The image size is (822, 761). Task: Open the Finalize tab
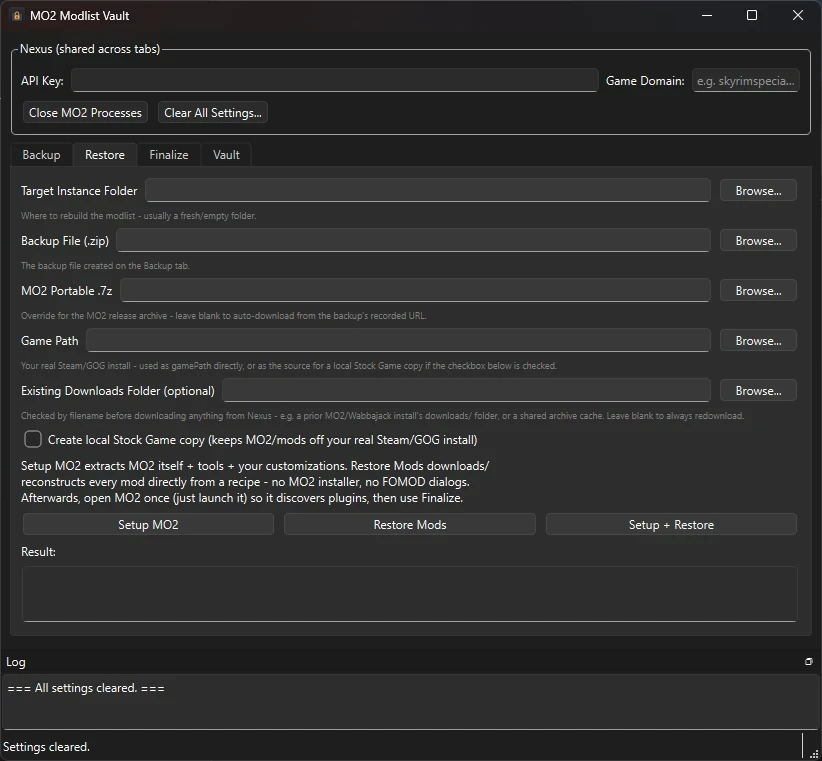coord(169,155)
